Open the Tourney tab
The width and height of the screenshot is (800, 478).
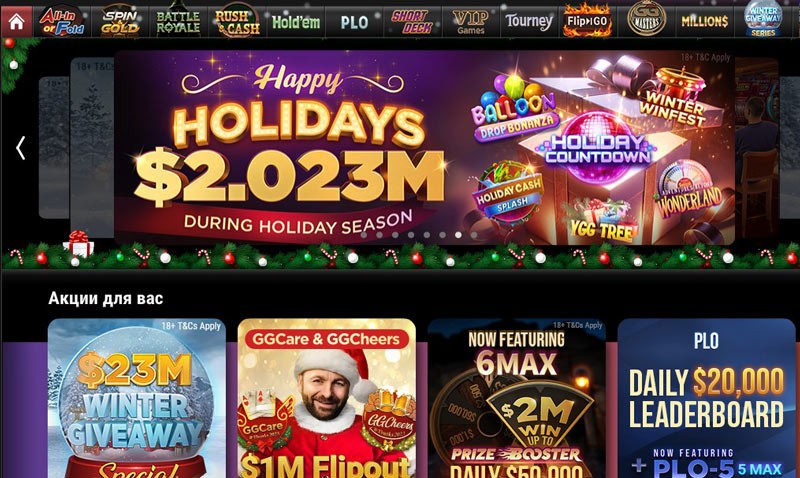(529, 21)
